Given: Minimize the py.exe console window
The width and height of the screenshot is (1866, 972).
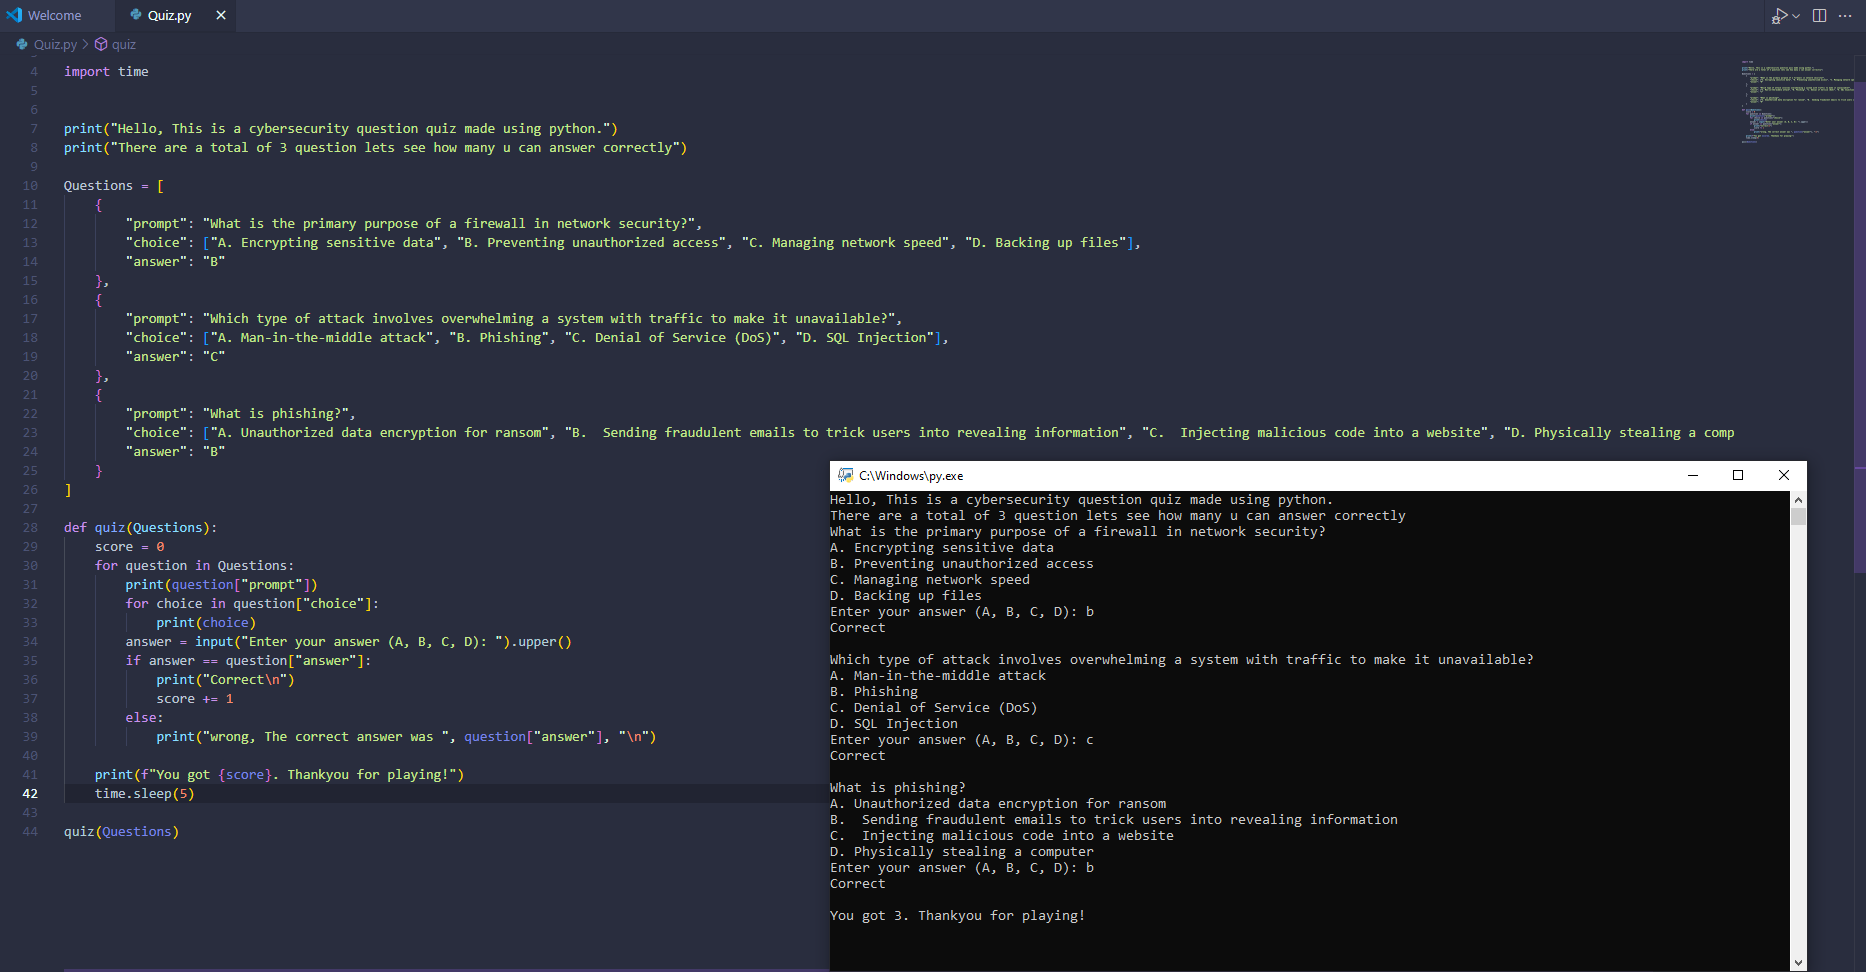Looking at the screenshot, I should (x=1693, y=476).
